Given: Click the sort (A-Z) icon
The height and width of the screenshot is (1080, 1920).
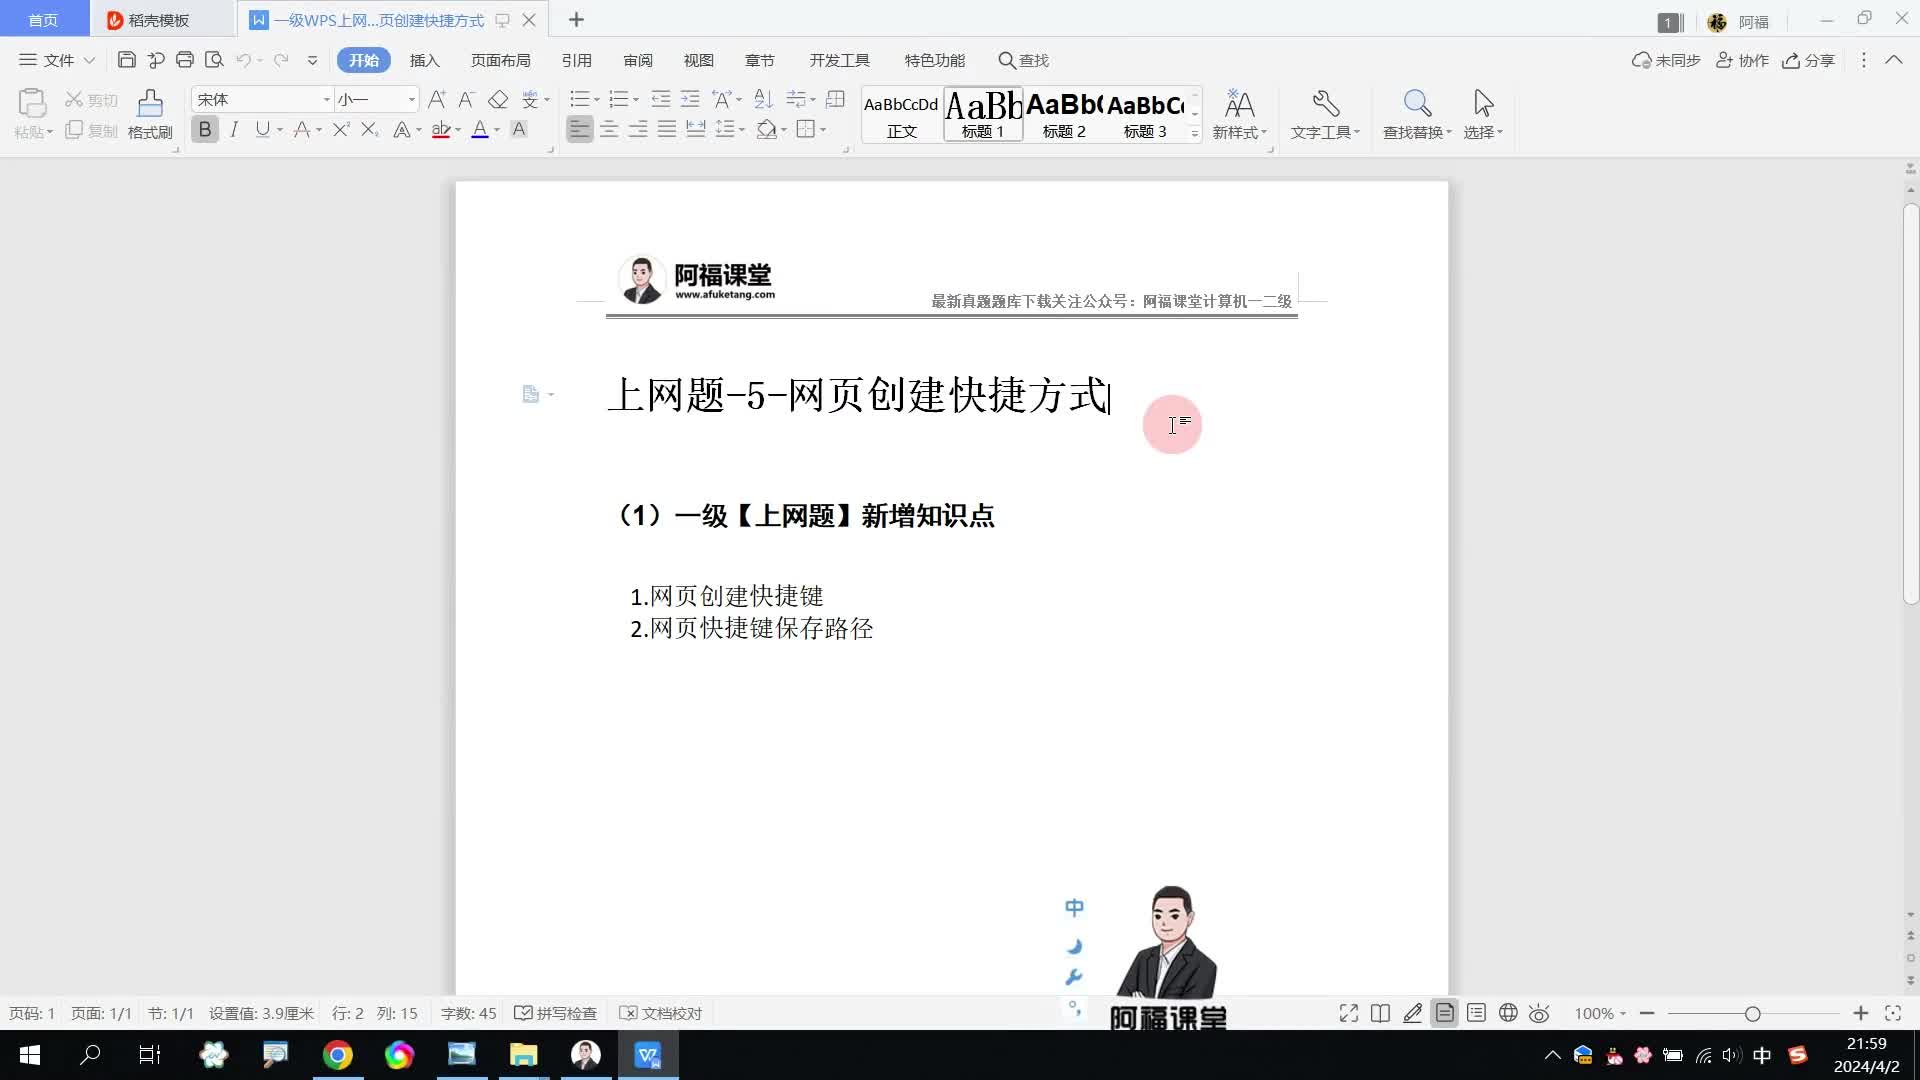Looking at the screenshot, I should [x=763, y=99].
